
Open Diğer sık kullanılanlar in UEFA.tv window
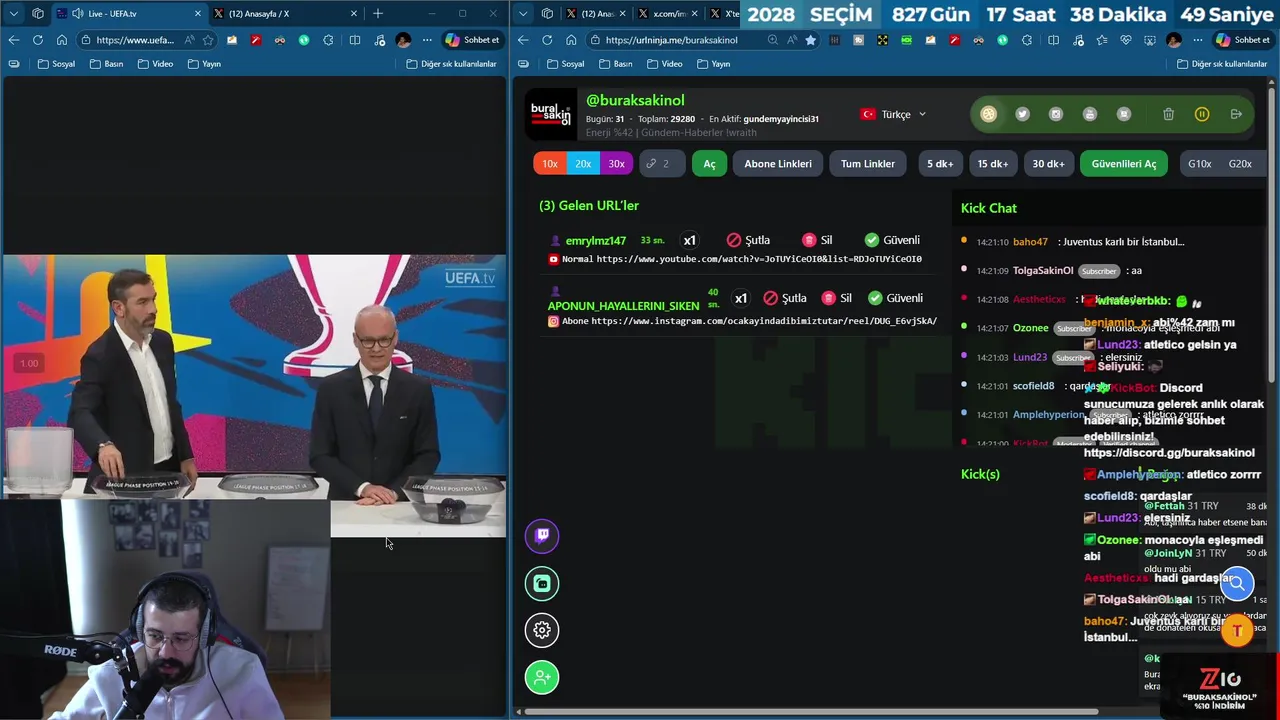click(451, 64)
